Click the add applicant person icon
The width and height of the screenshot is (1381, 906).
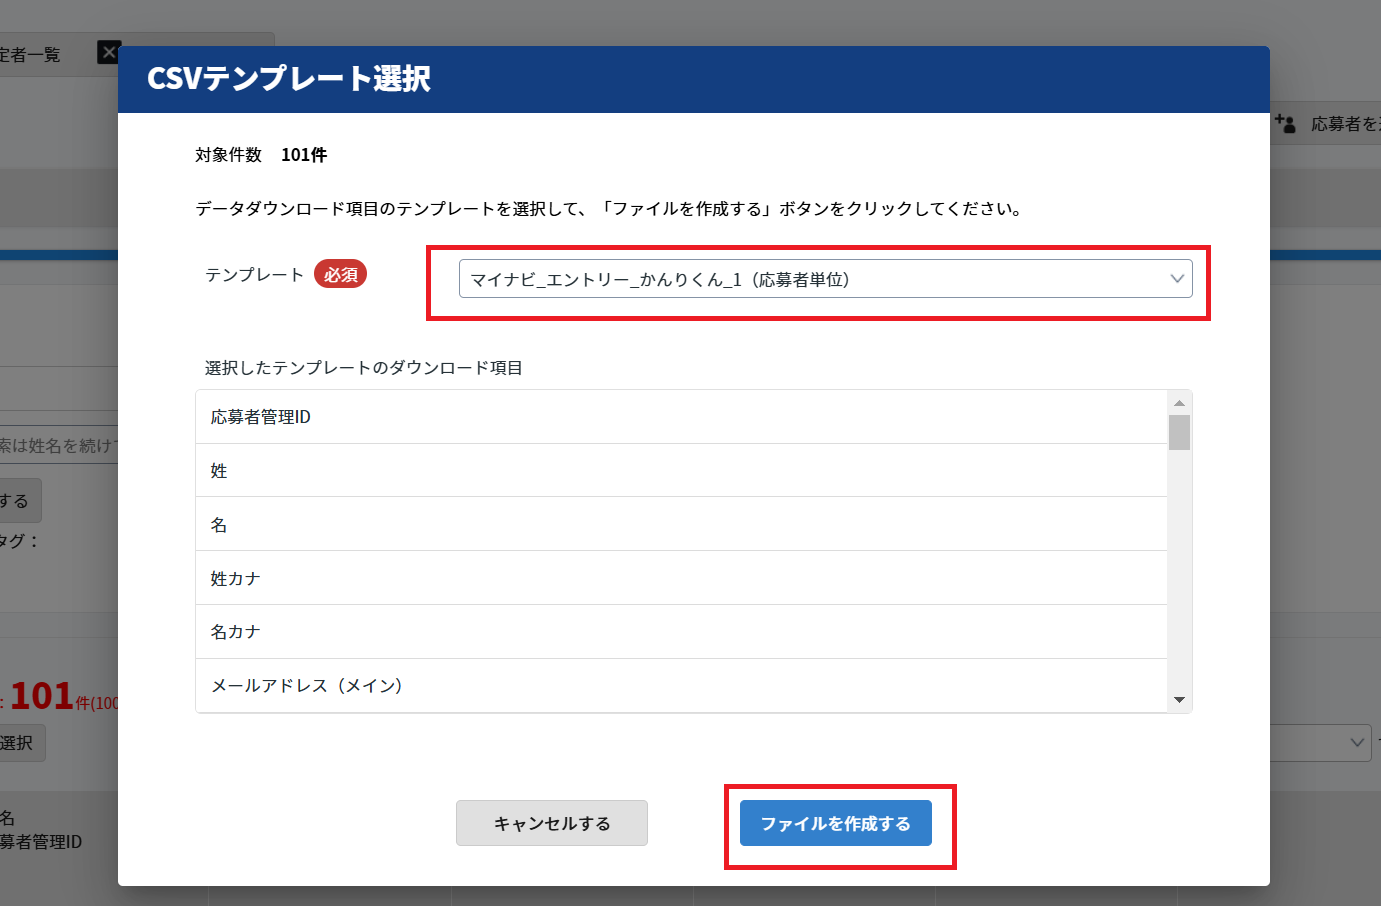1287,123
